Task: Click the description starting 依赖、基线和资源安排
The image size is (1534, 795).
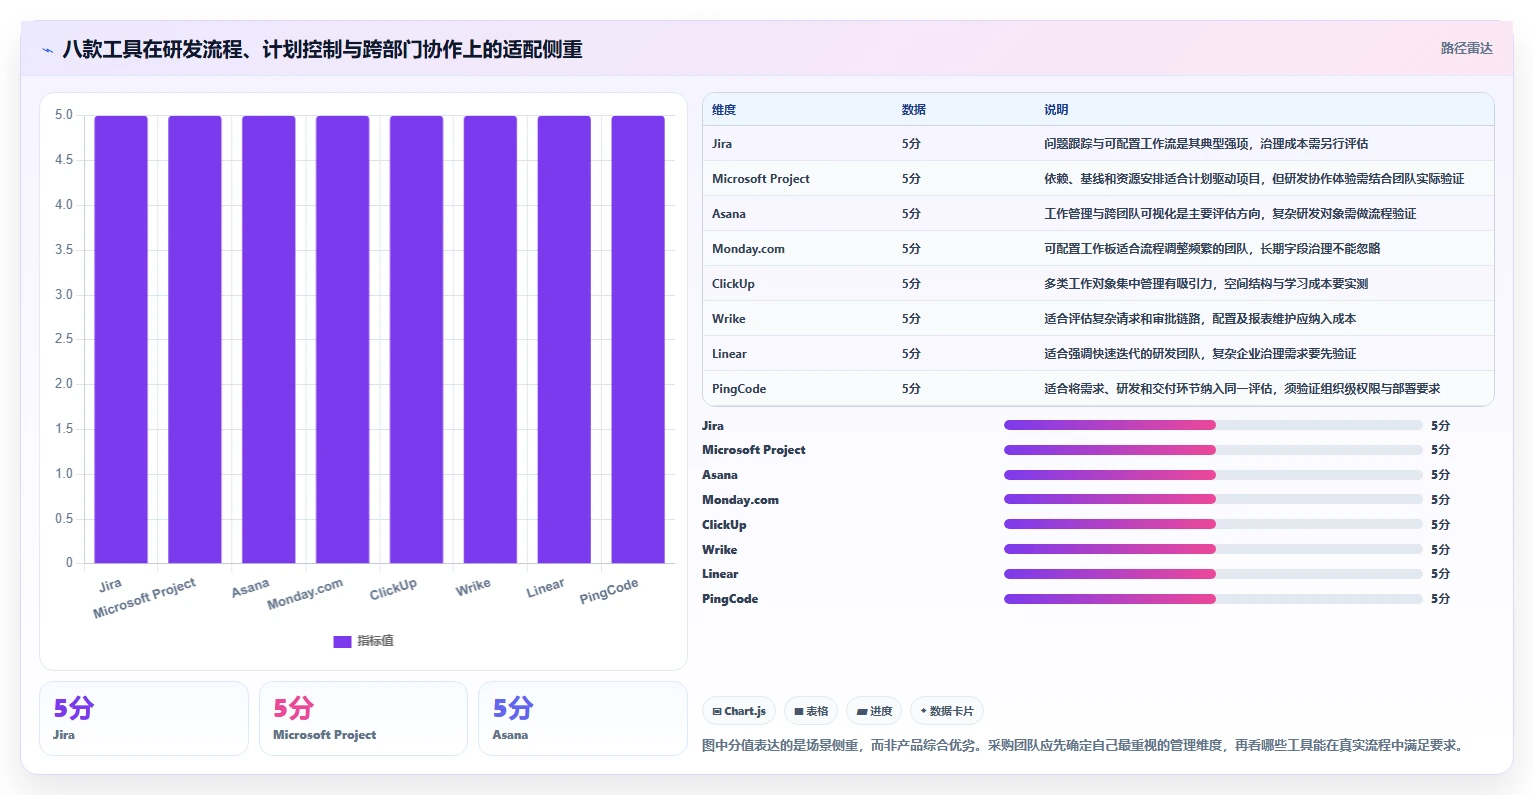Action: pyautogui.click(x=1254, y=179)
